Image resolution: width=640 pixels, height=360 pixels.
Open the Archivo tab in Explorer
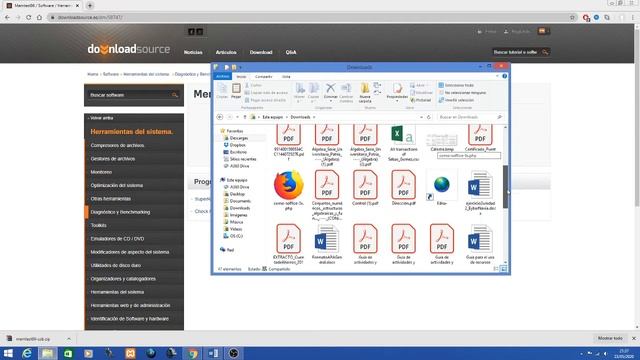pyautogui.click(x=222, y=76)
